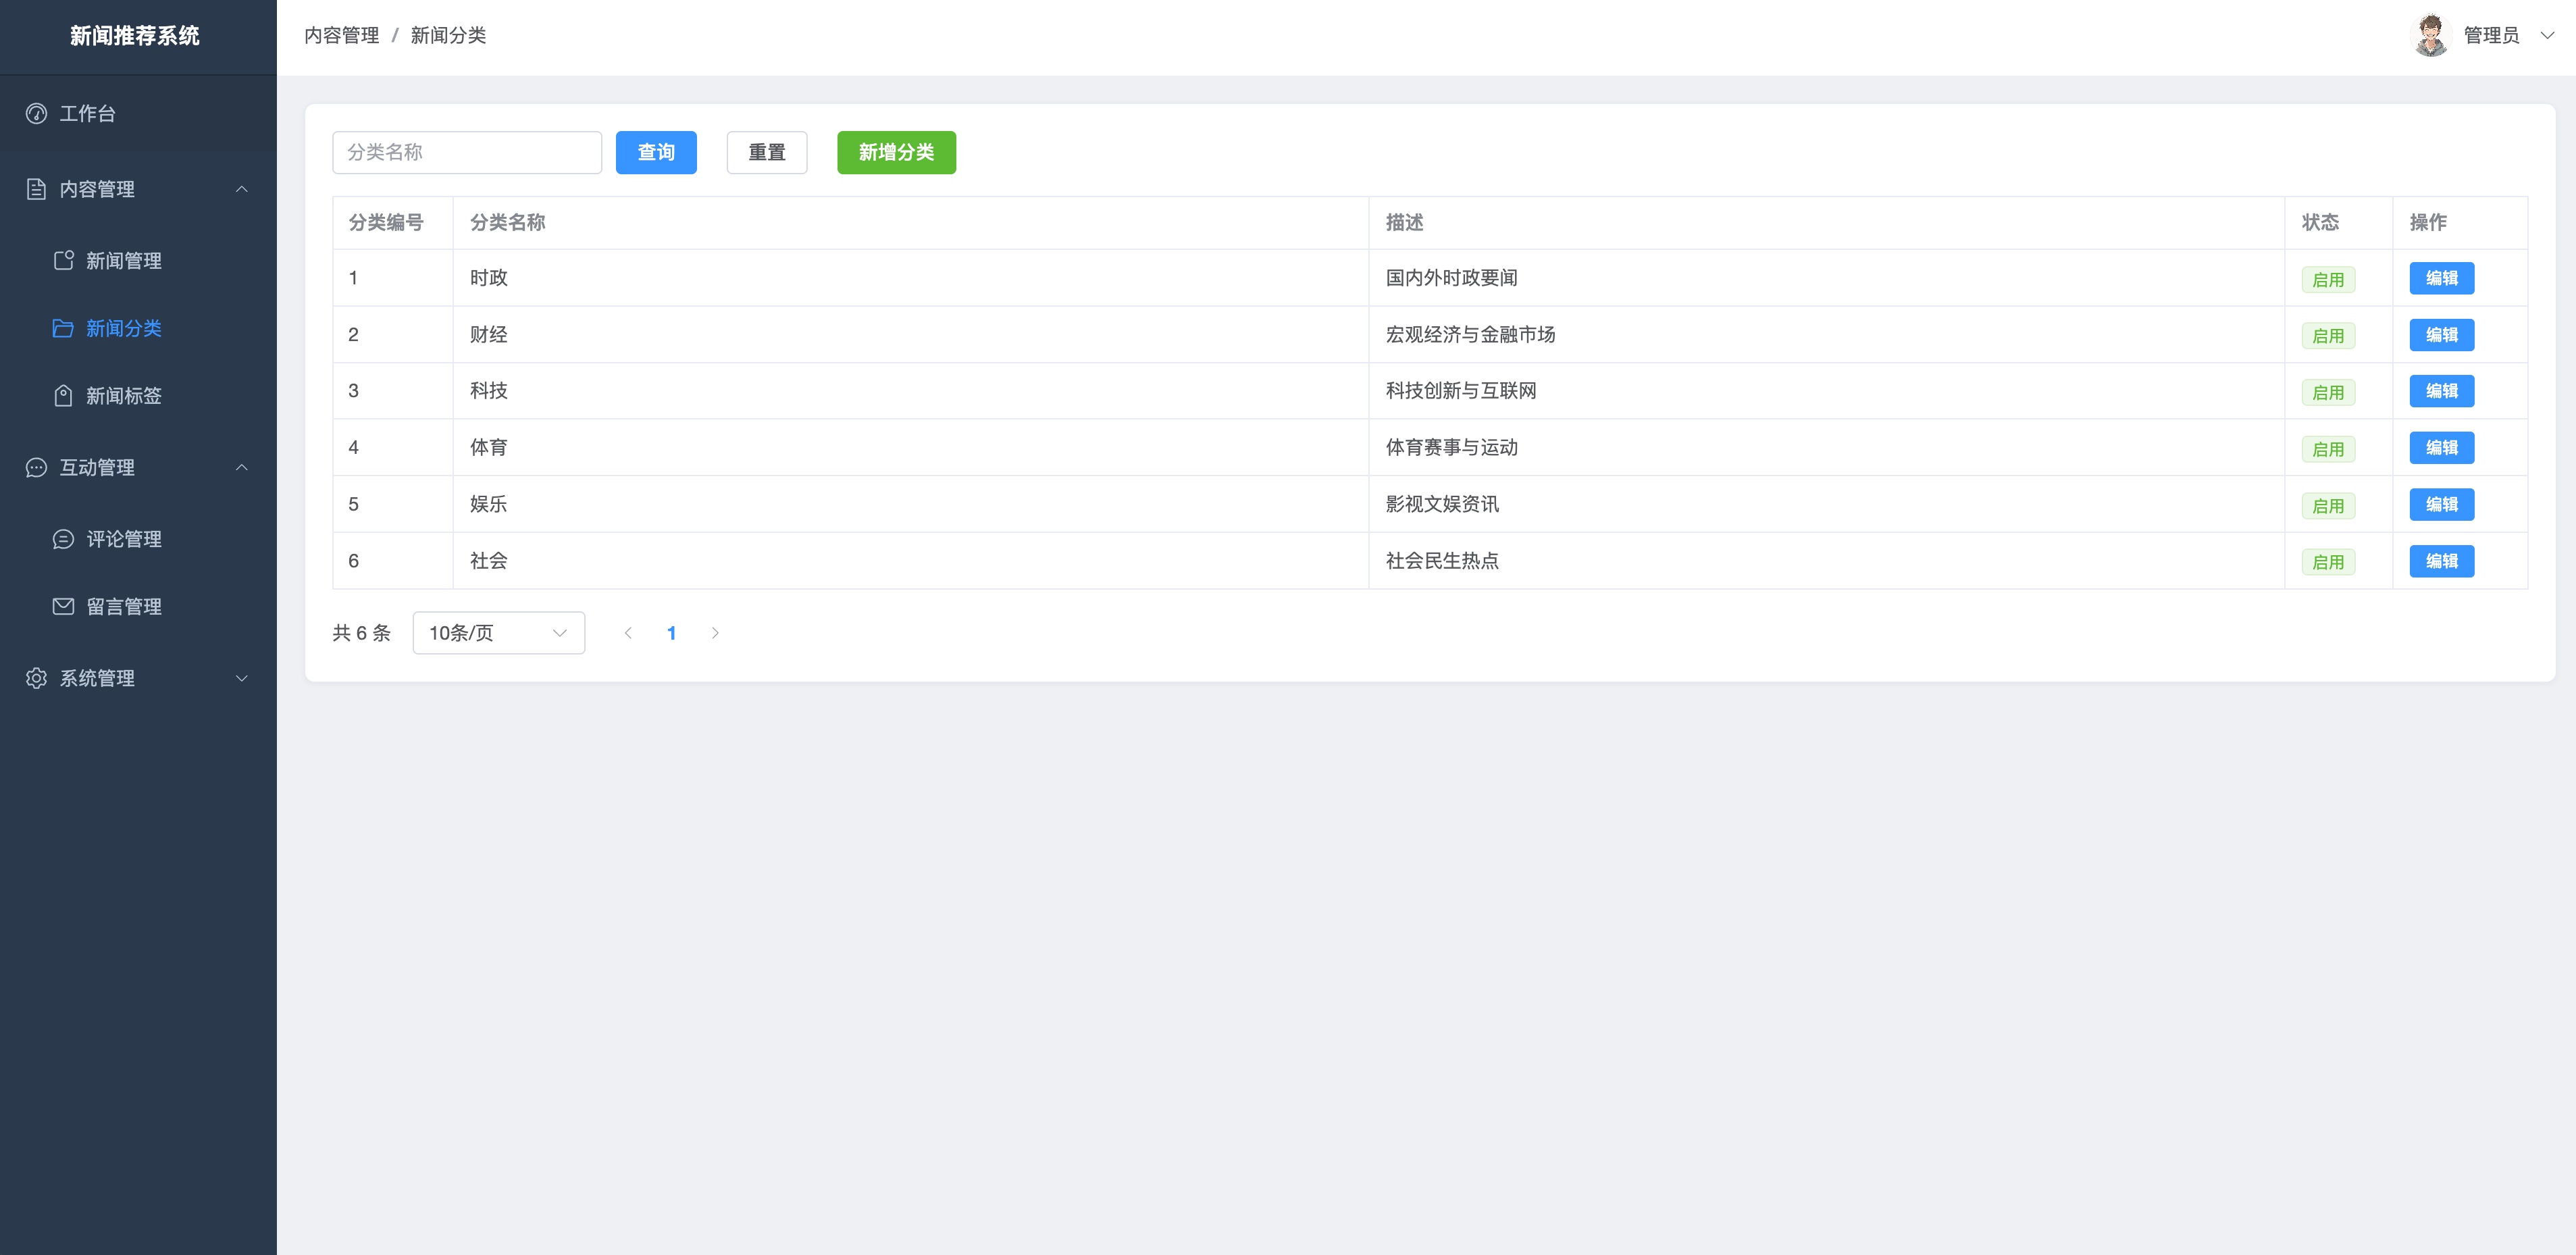Click the 重置 reset button
This screenshot has height=1255, width=2576.
767,152
